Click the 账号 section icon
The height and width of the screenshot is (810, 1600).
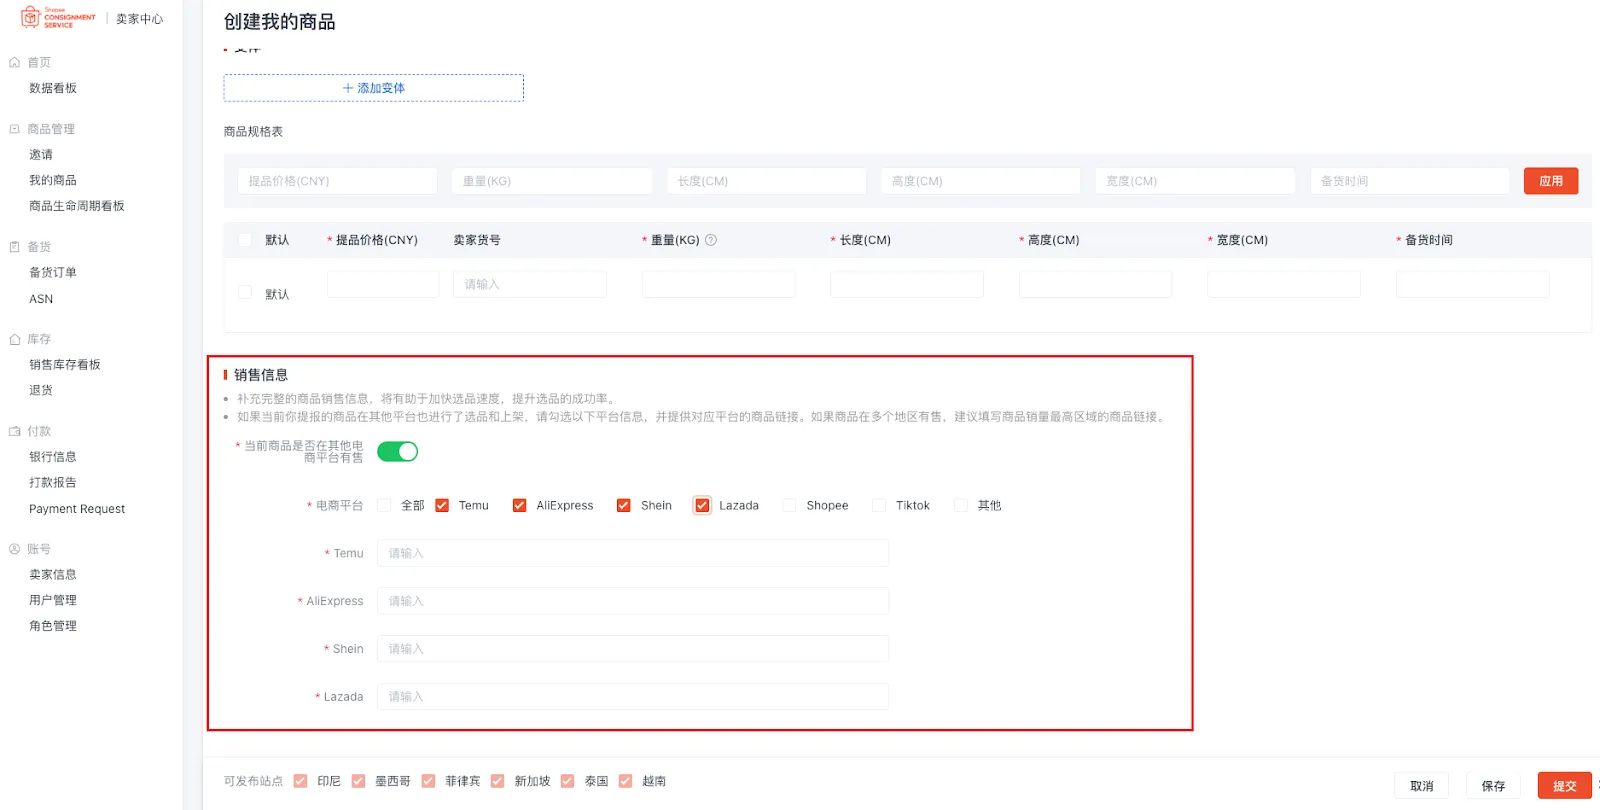pos(15,549)
